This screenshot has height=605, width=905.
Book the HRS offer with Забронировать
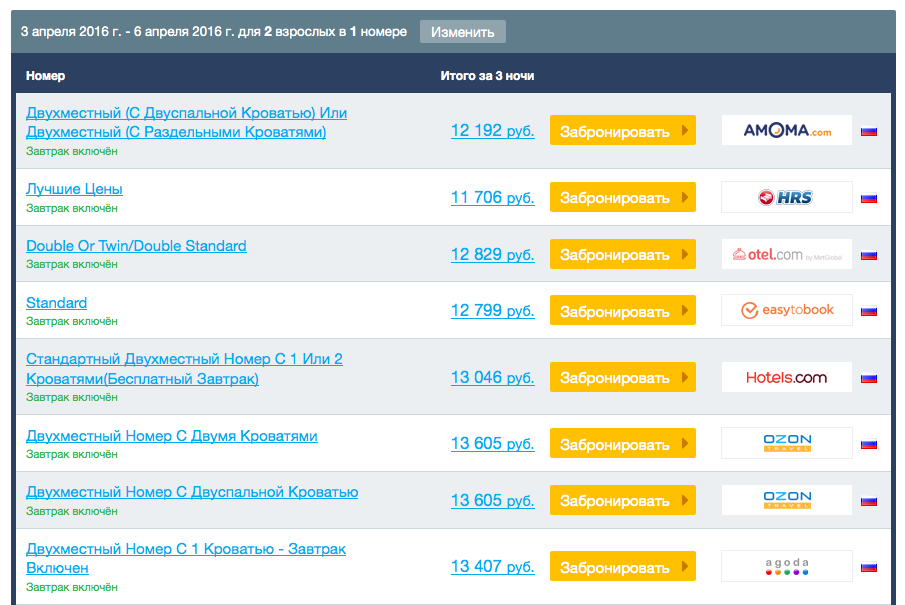point(622,198)
